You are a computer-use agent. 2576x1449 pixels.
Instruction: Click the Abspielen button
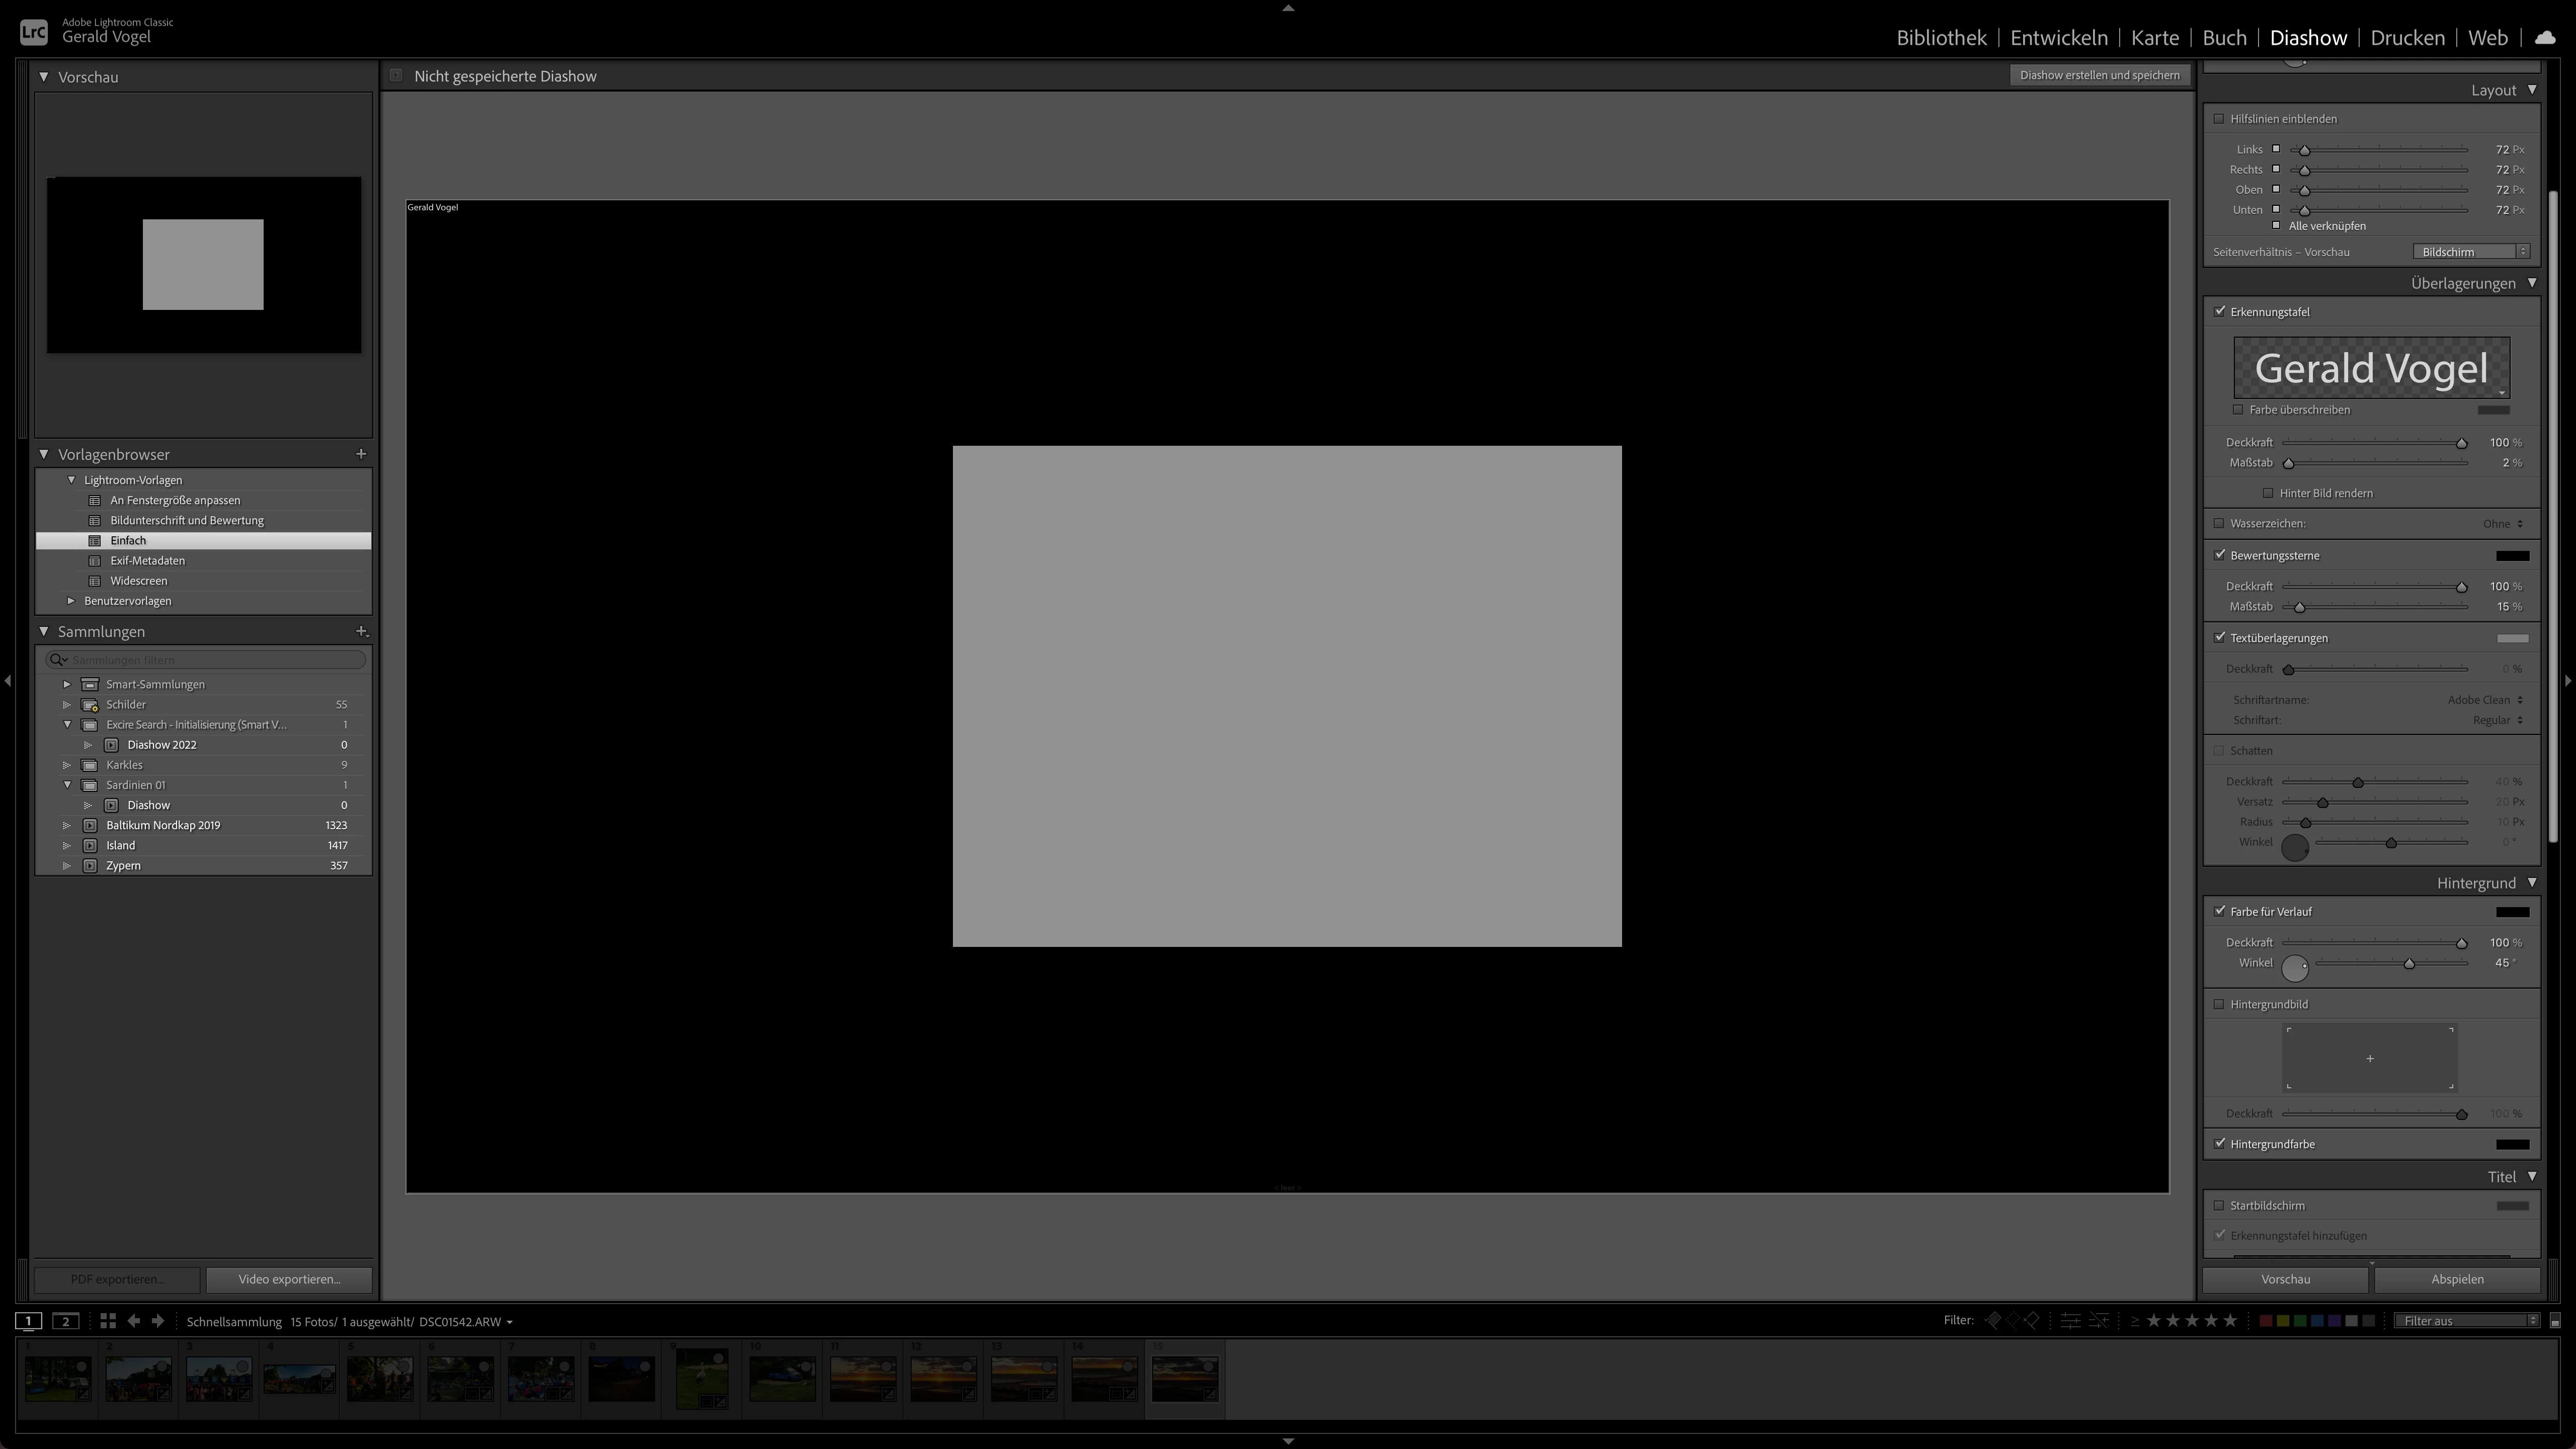(x=2457, y=1279)
